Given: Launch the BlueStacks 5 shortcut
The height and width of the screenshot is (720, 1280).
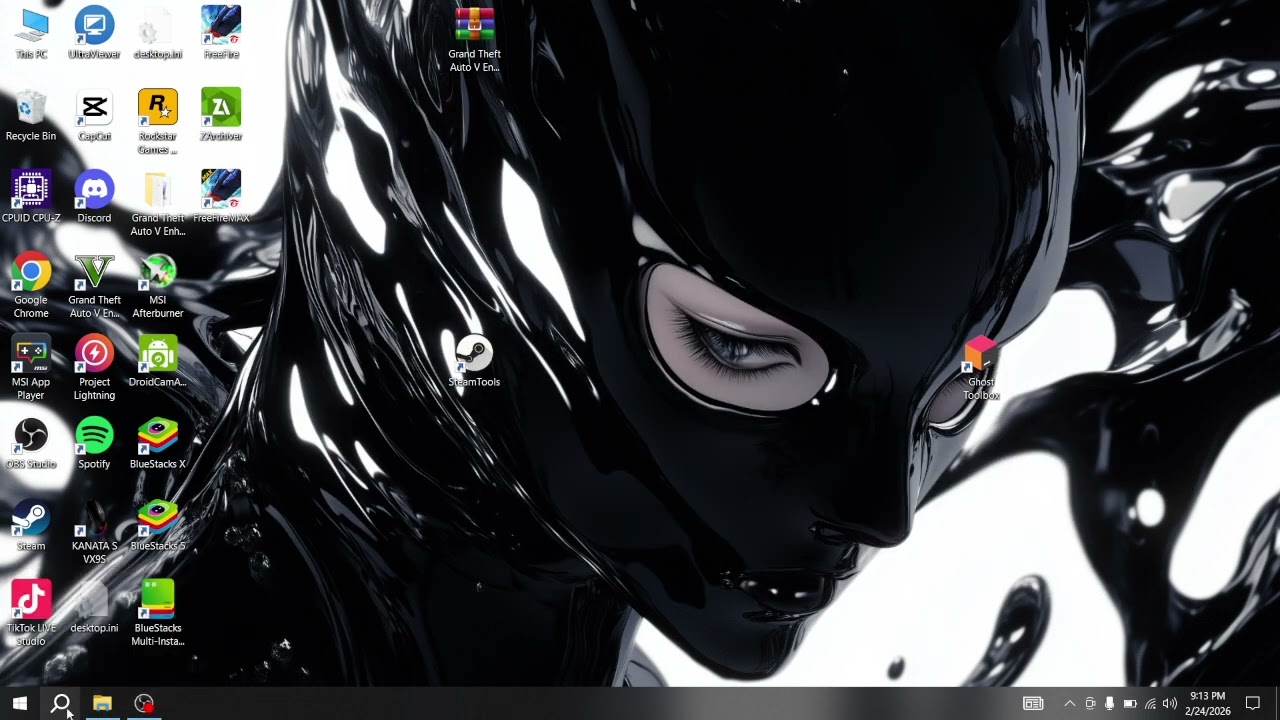Looking at the screenshot, I should (158, 525).
